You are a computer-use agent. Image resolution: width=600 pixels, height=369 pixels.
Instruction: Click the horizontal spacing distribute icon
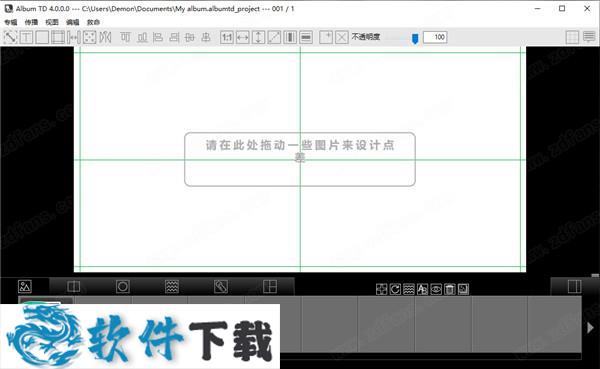point(73,37)
